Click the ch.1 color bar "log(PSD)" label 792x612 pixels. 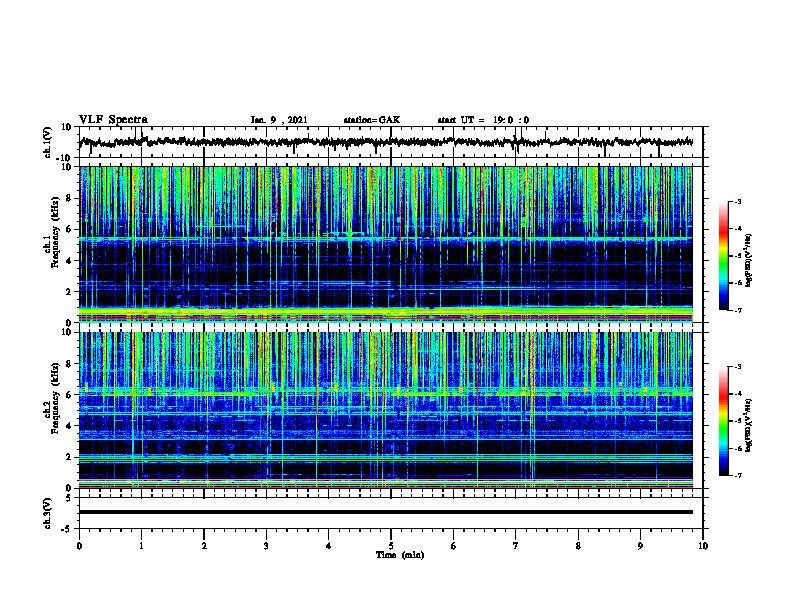point(749,261)
